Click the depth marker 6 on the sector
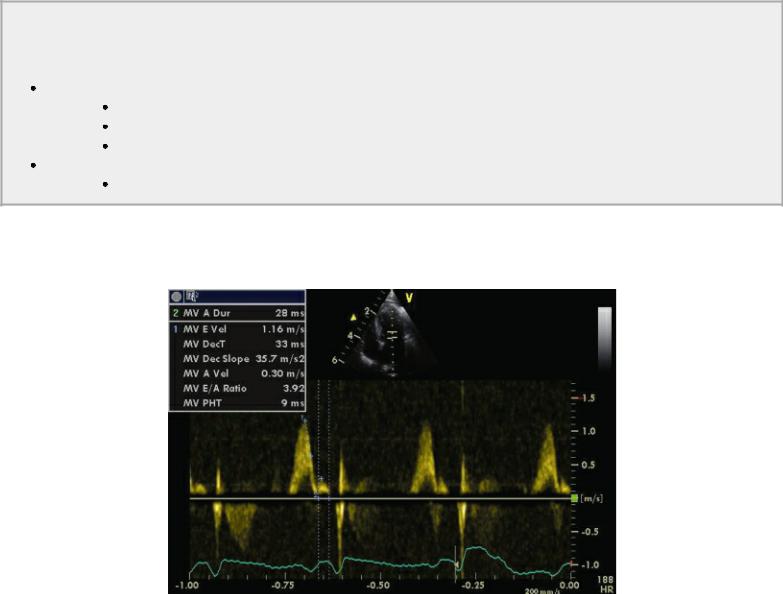The height and width of the screenshot is (594, 783). (x=335, y=360)
